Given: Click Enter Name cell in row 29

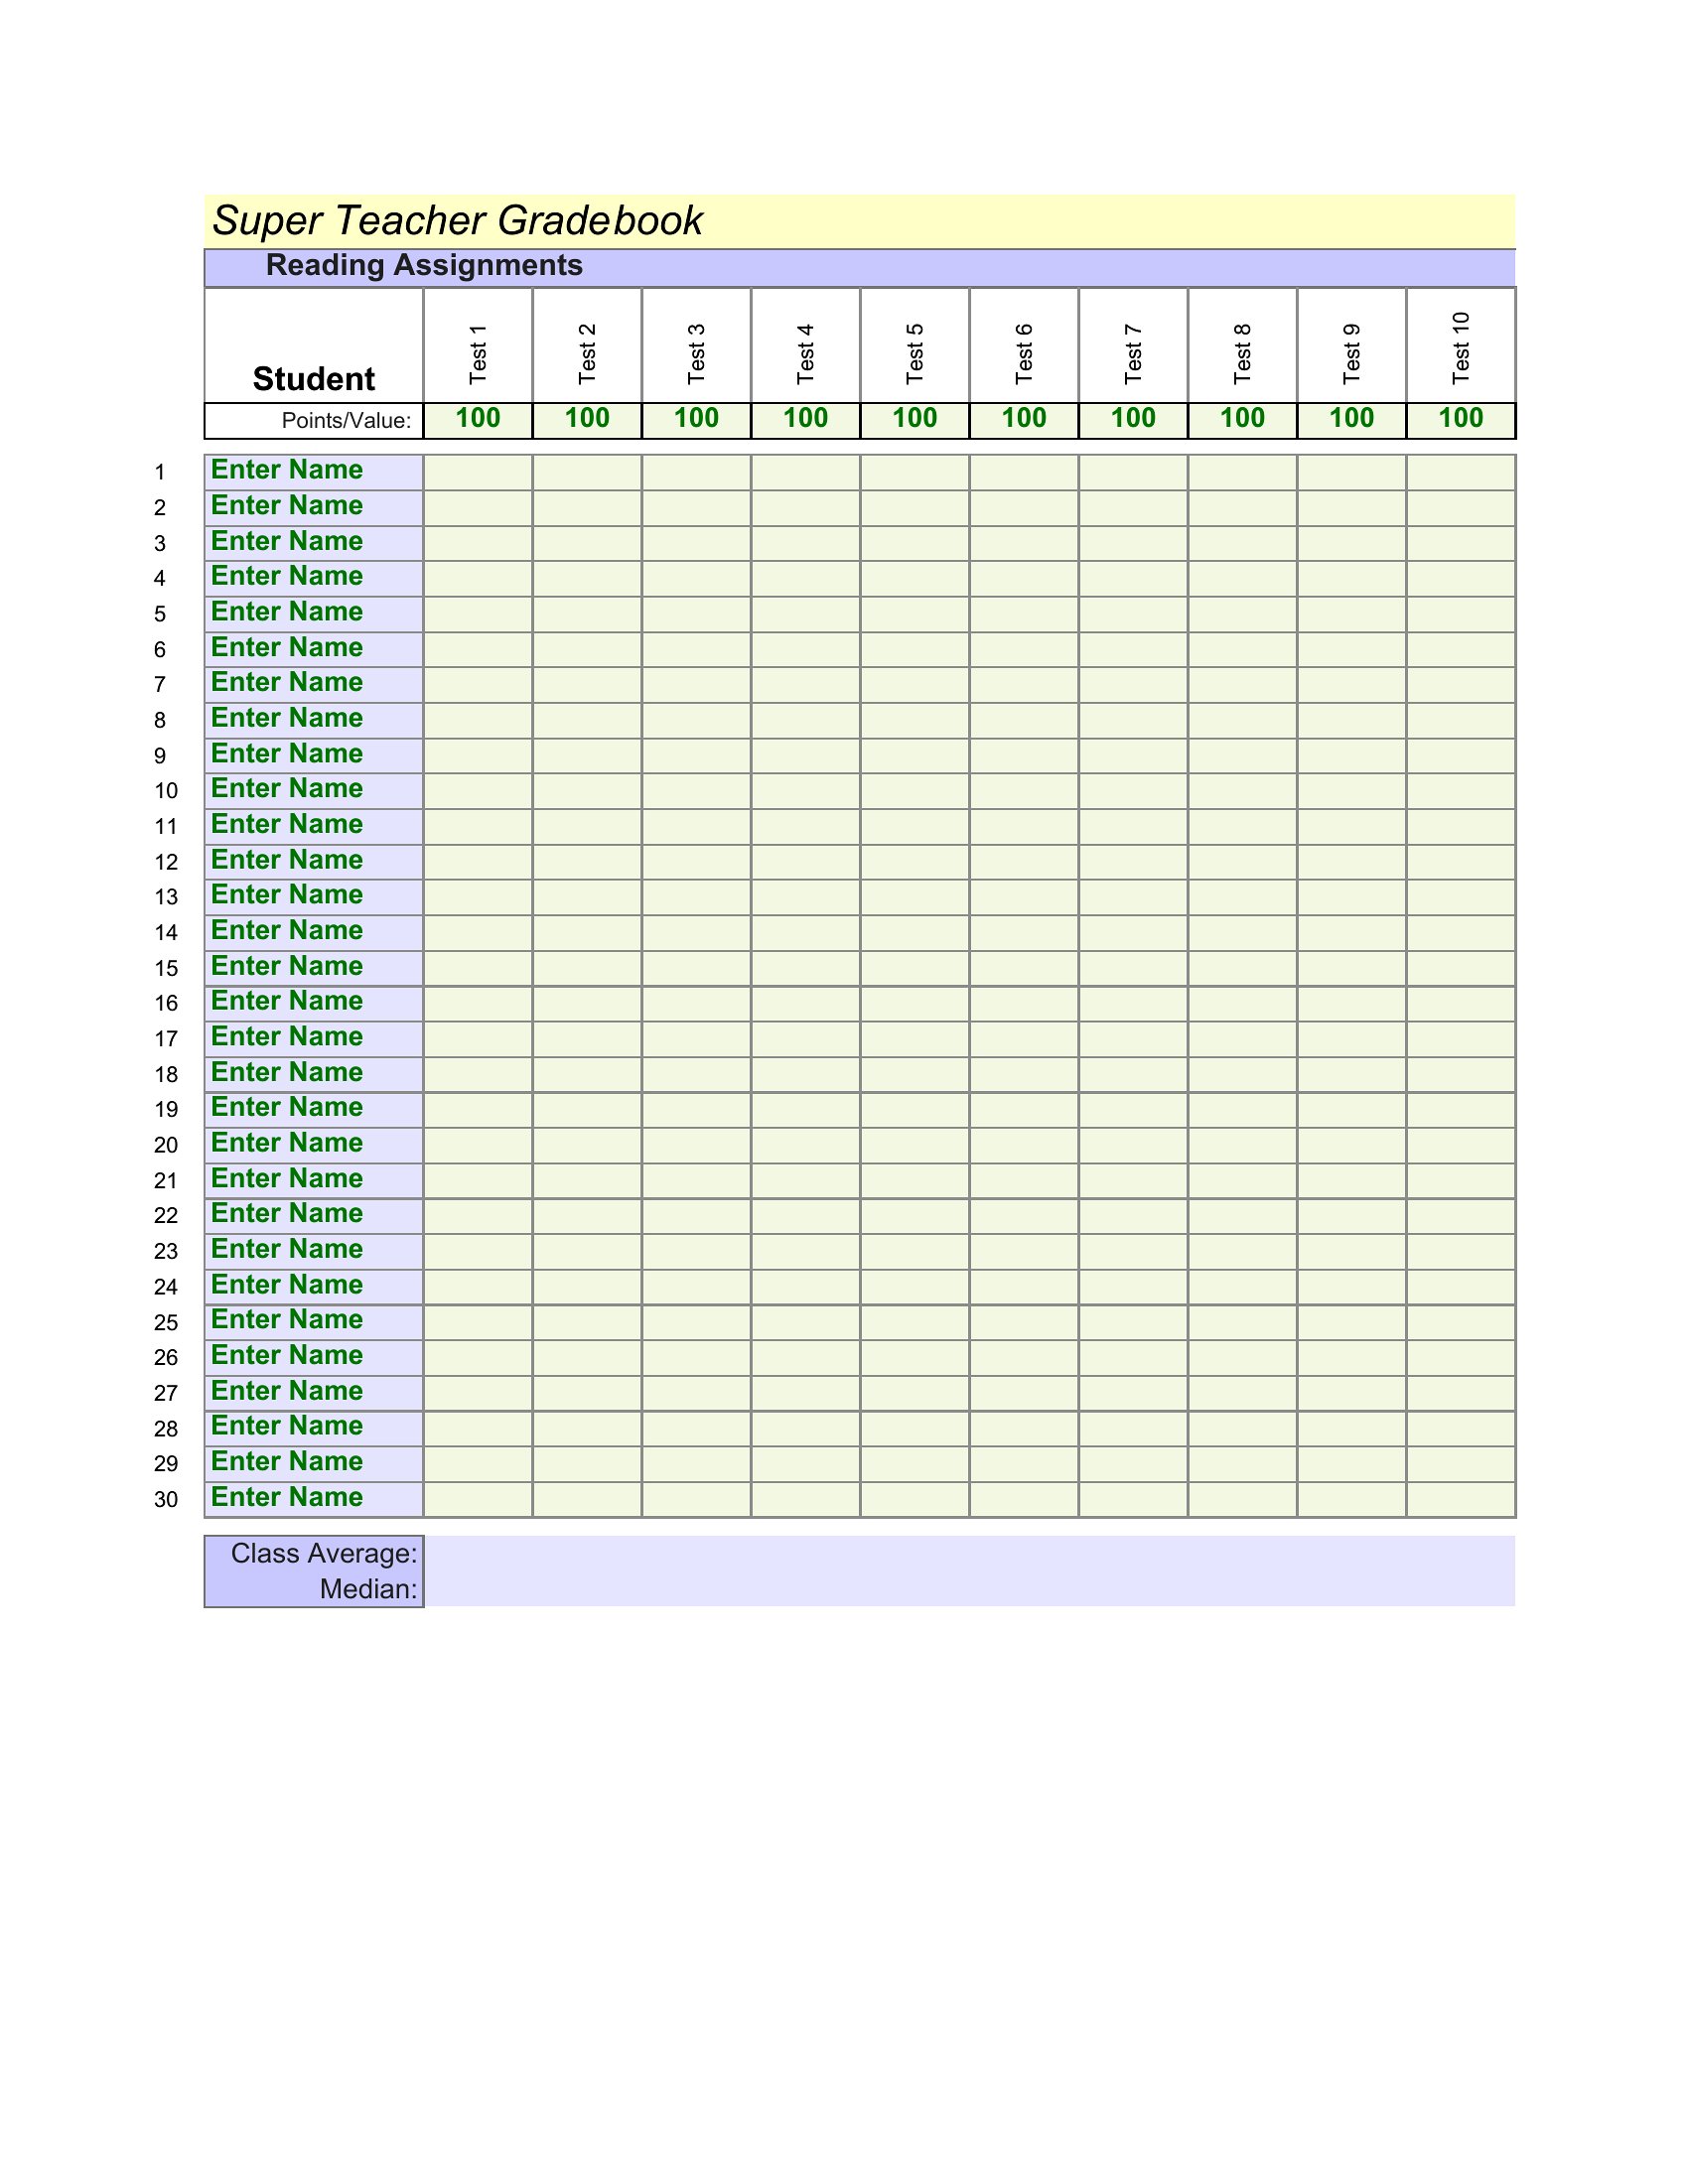Looking at the screenshot, I should click(314, 1463).
